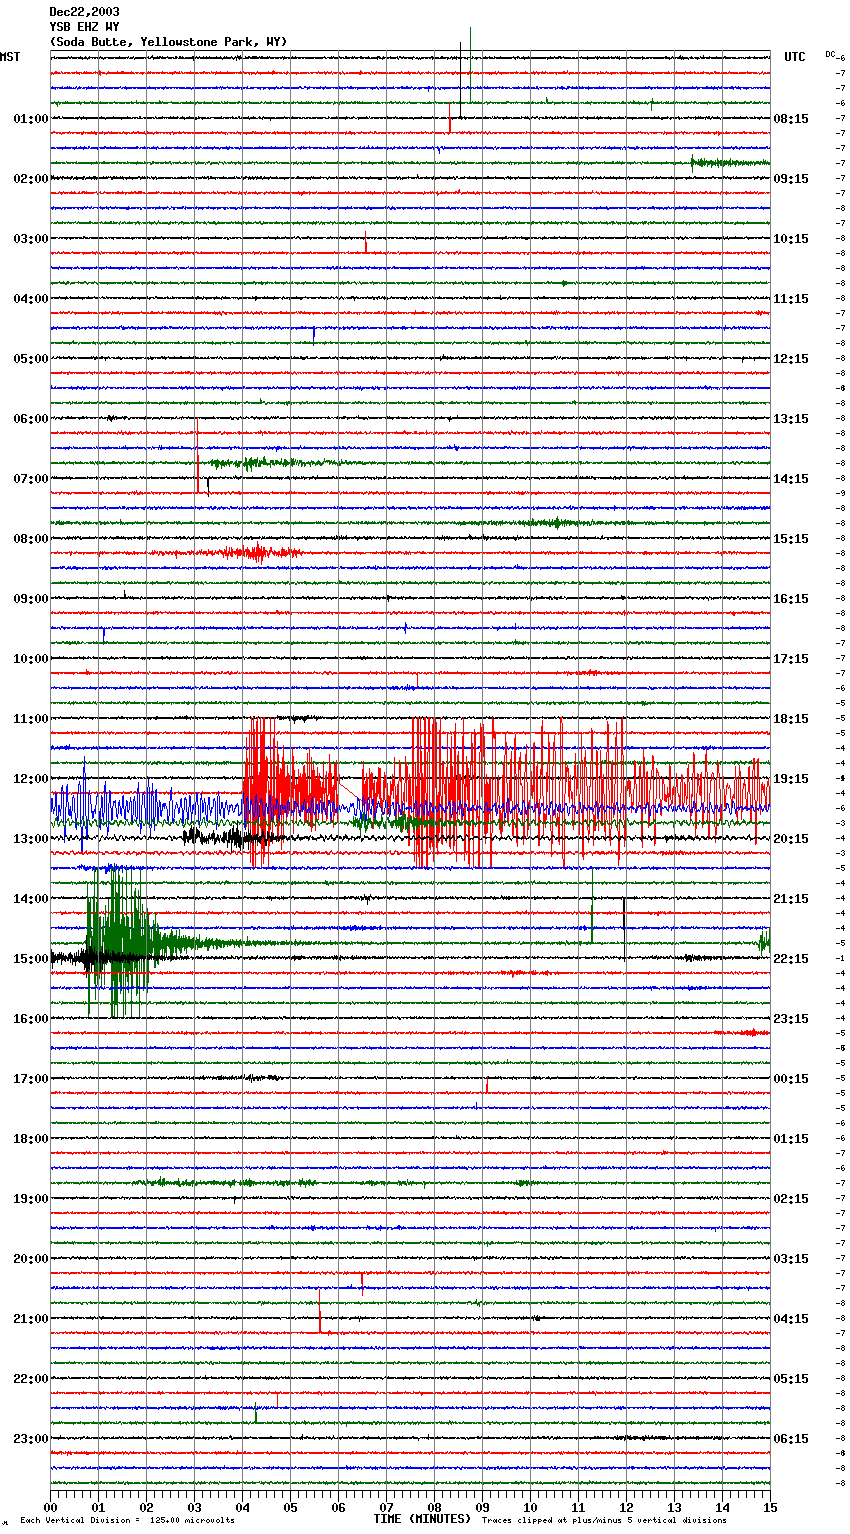Click the '08:15' UTC time label
The width and height of the screenshot is (850, 1534).
791,119
